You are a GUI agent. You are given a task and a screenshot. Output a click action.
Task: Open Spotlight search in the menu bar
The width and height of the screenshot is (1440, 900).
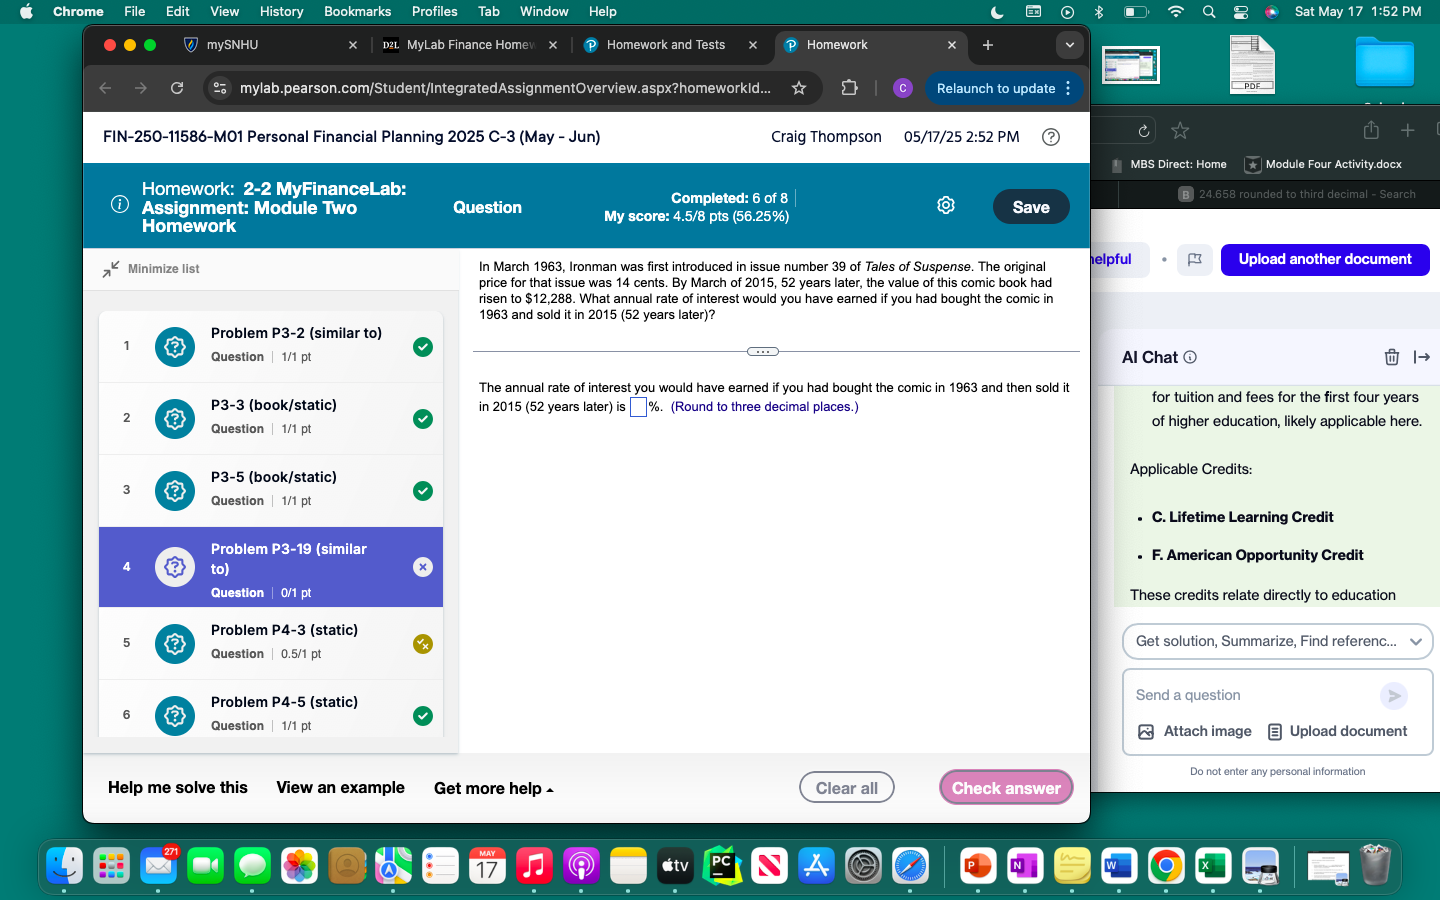(x=1209, y=12)
